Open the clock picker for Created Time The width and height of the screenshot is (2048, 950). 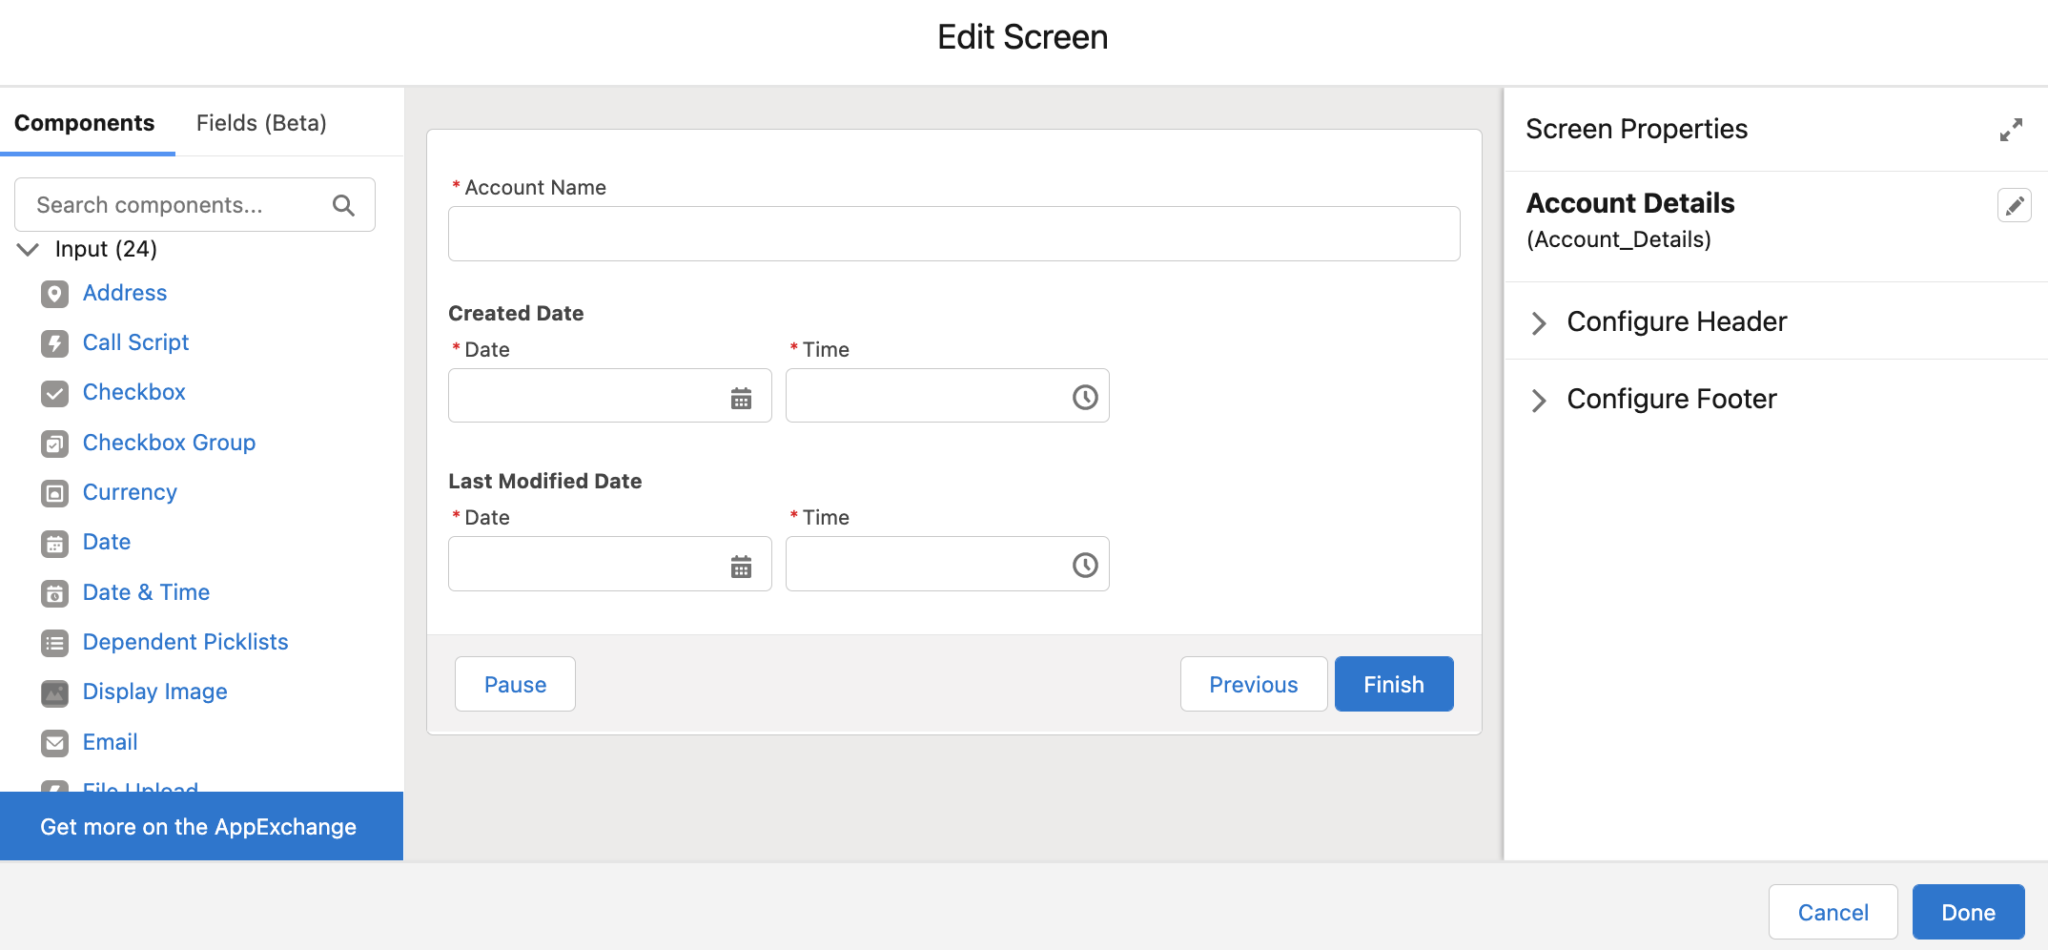tap(1084, 396)
